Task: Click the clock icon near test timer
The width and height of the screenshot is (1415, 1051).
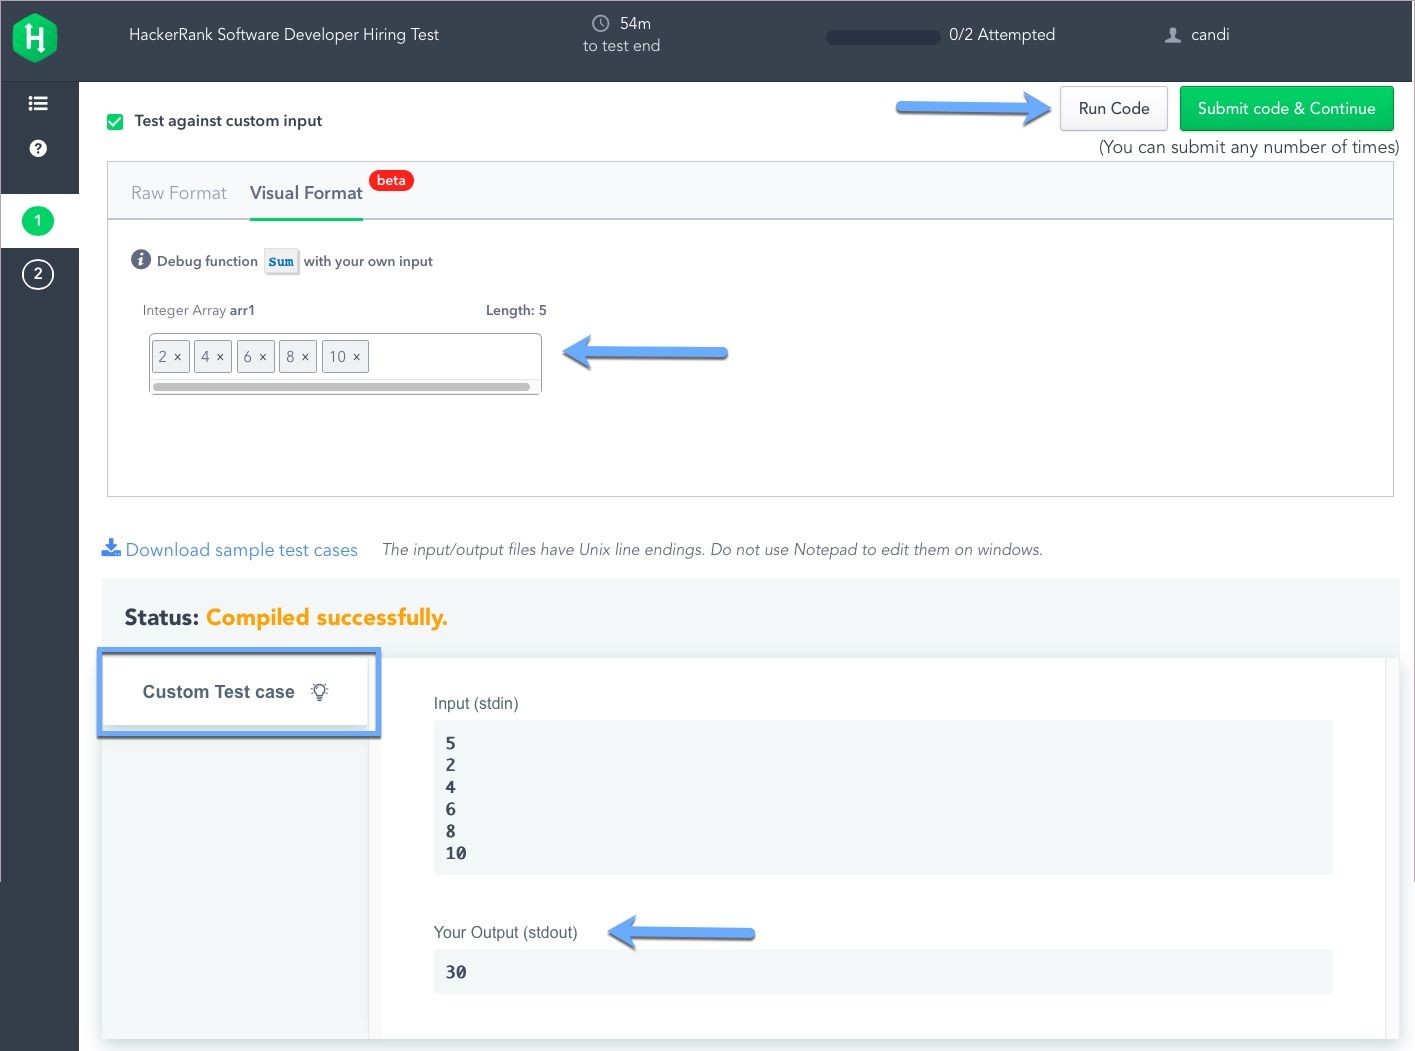Action: tap(601, 23)
